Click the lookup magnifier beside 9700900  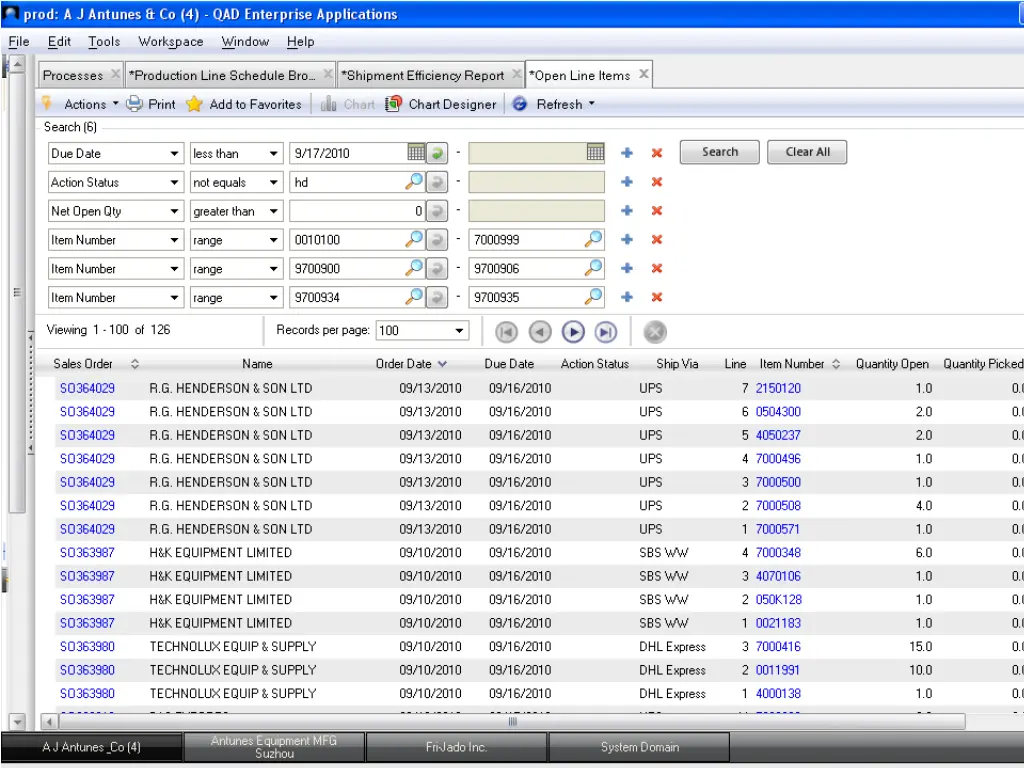(x=414, y=268)
